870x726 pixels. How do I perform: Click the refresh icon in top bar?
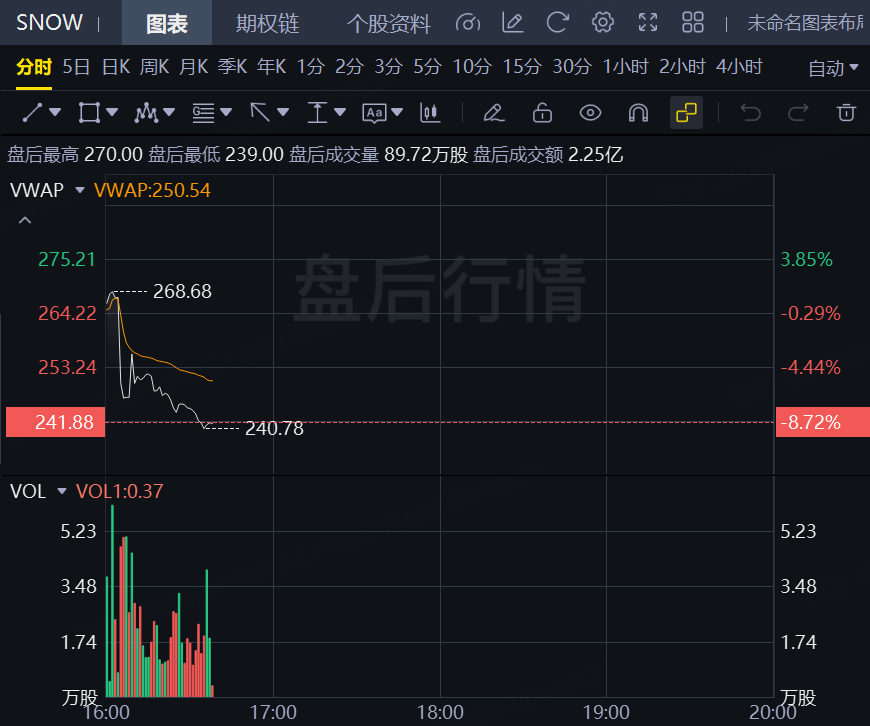click(558, 23)
